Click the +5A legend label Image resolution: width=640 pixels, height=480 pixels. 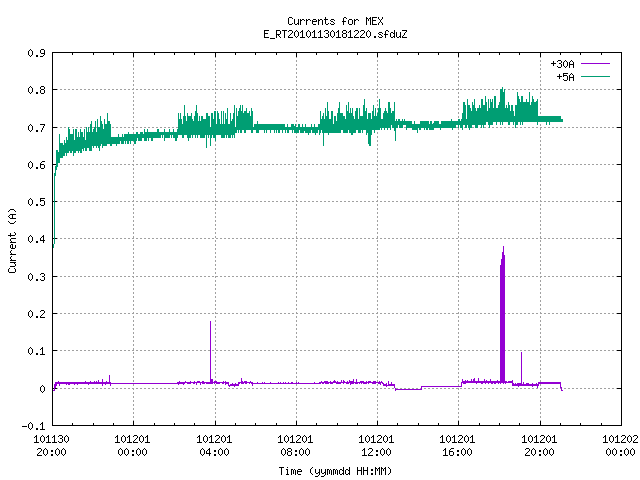coord(565,77)
